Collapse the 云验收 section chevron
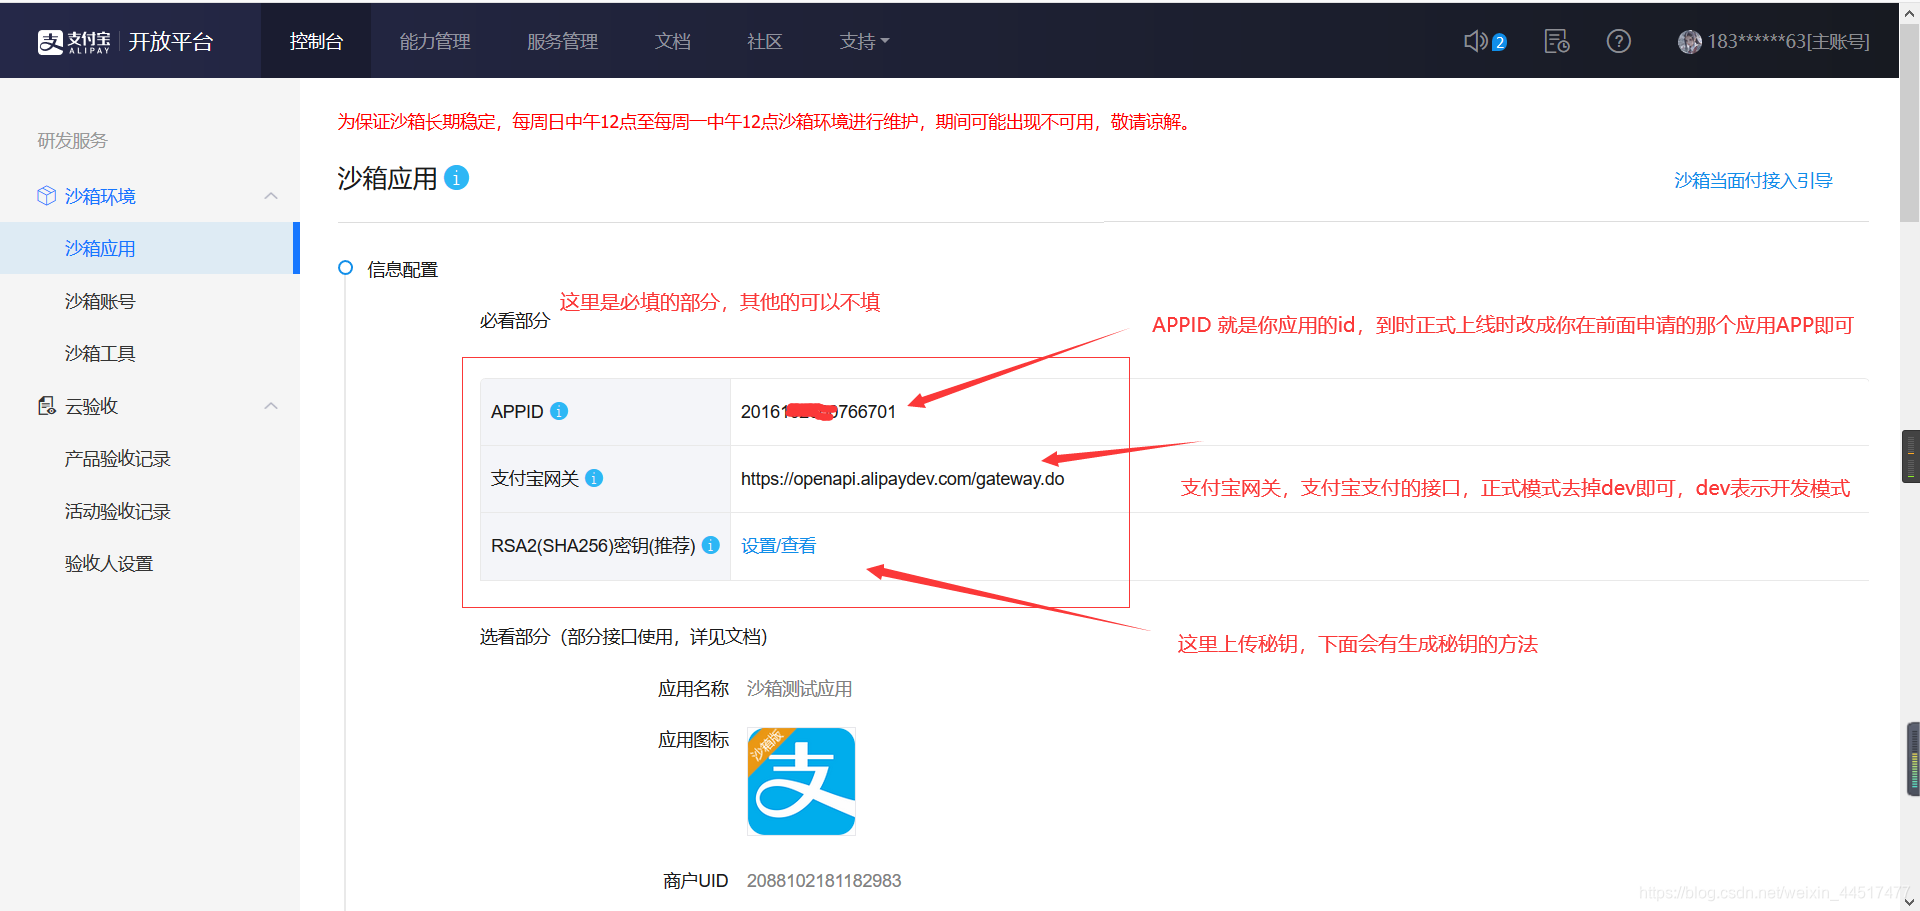The image size is (1920, 911). (x=271, y=406)
